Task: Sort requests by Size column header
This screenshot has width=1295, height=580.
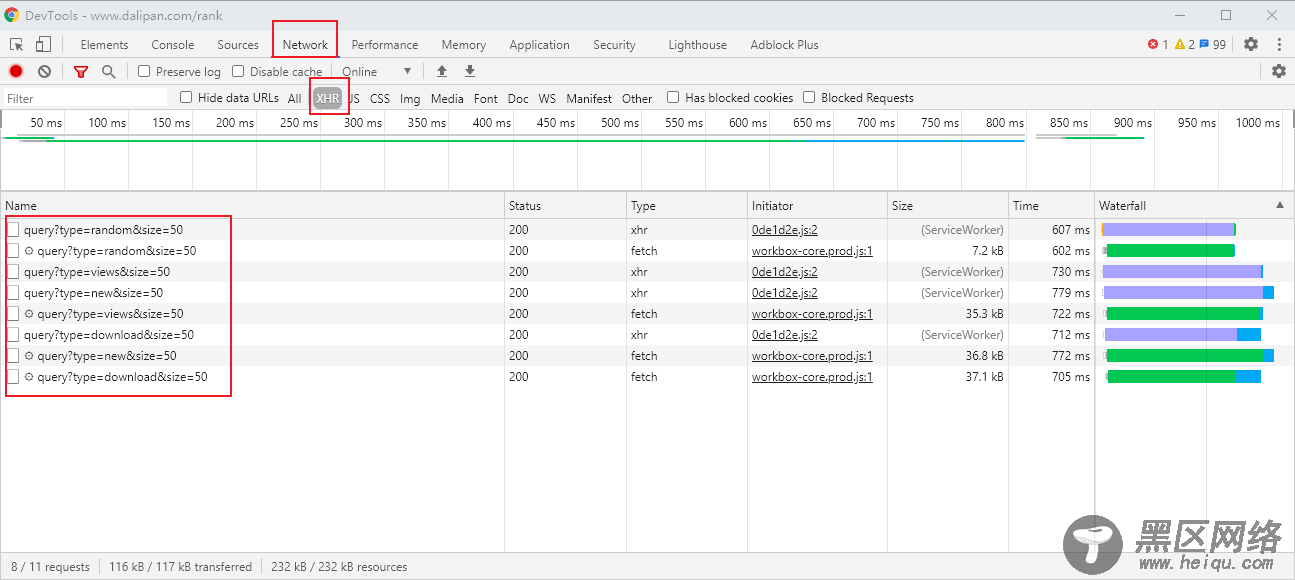Action: [x=949, y=205]
